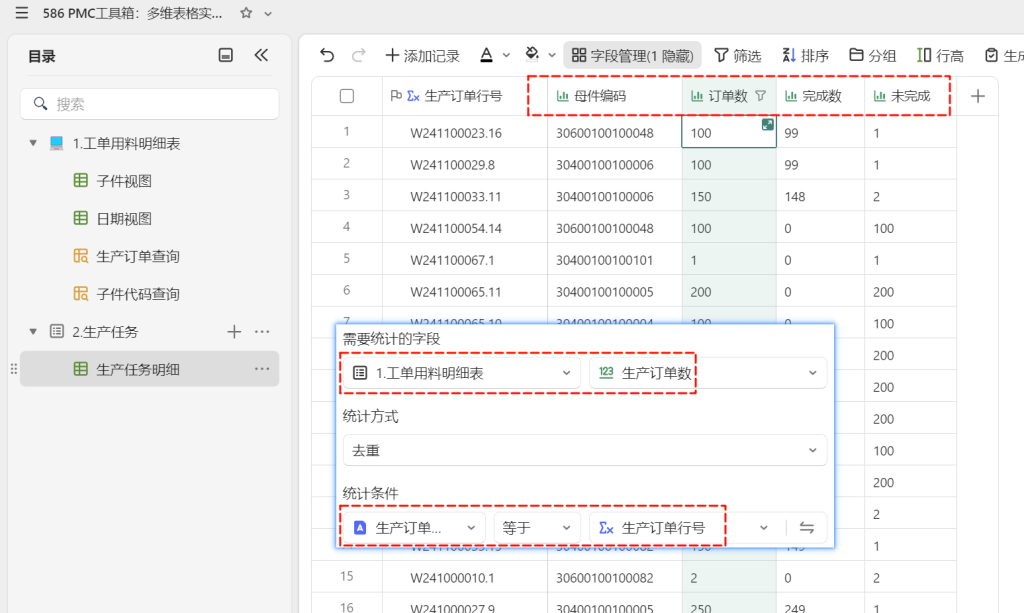Click the 母件编码 column header
This screenshot has width=1024, height=613.
[615, 96]
